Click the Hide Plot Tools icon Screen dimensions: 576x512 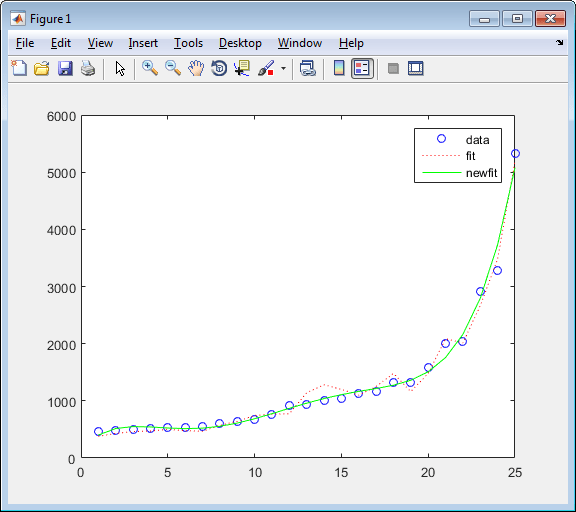pos(393,68)
